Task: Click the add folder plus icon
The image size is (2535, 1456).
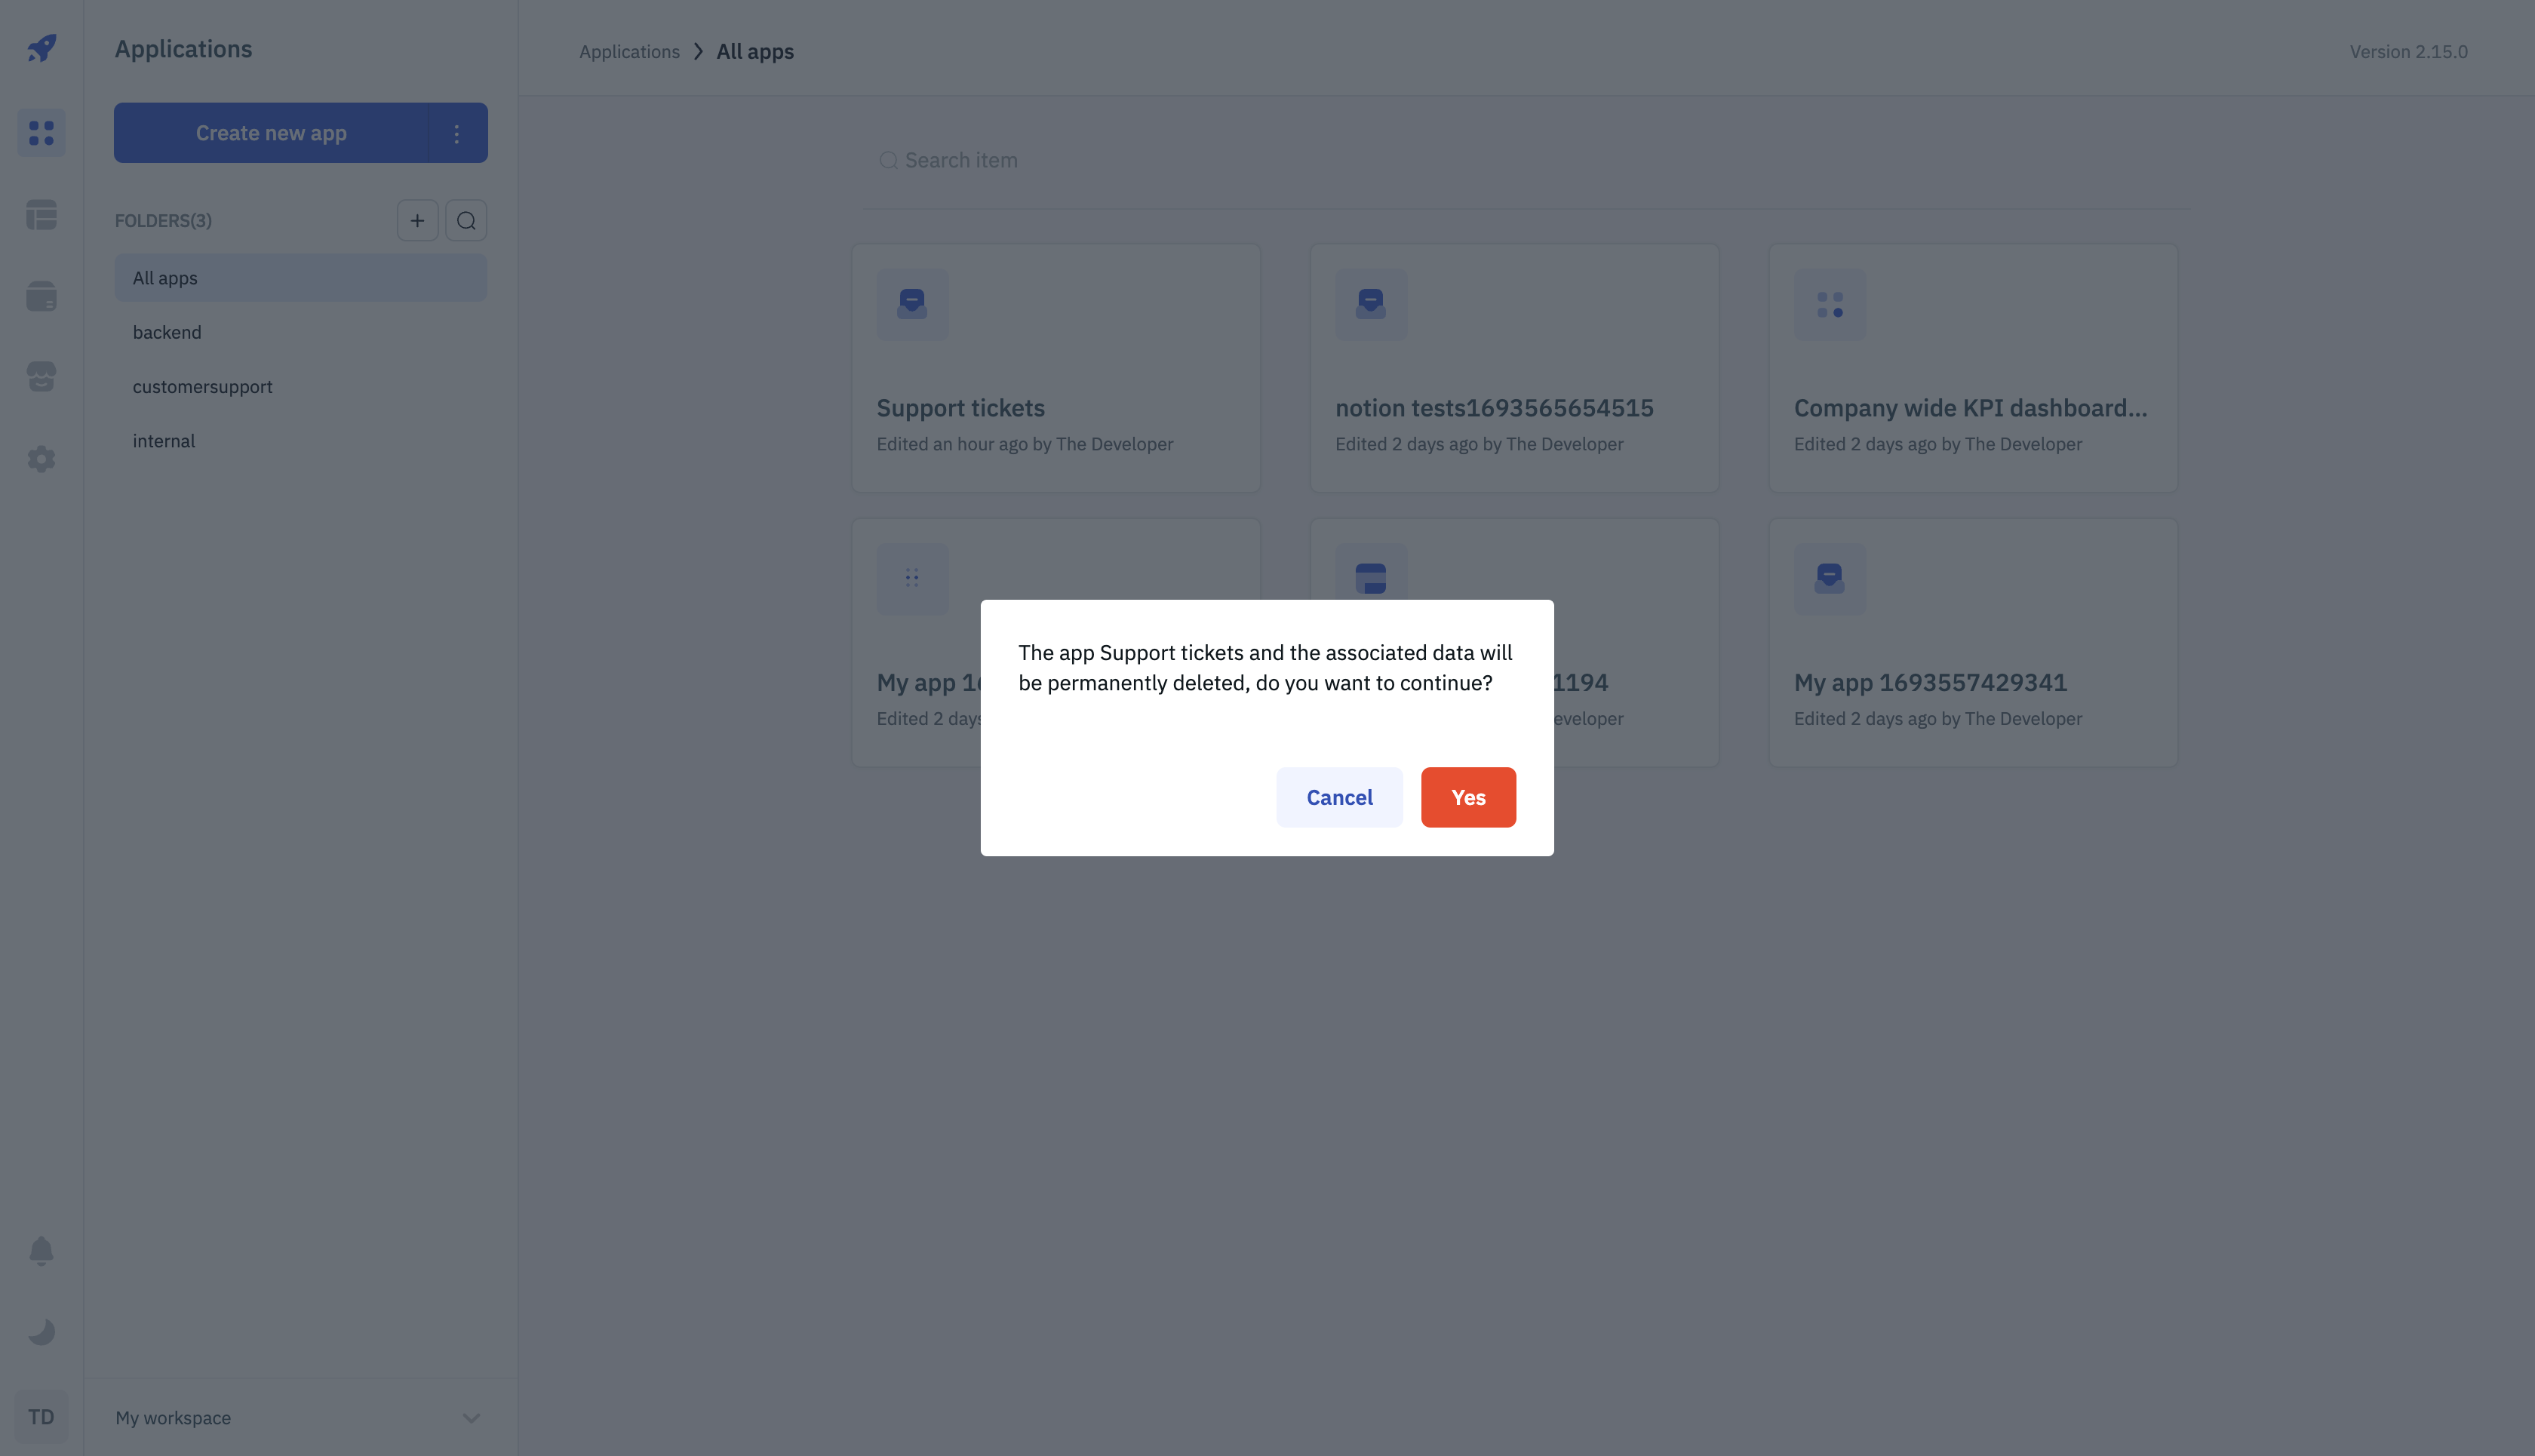Action: coord(417,221)
